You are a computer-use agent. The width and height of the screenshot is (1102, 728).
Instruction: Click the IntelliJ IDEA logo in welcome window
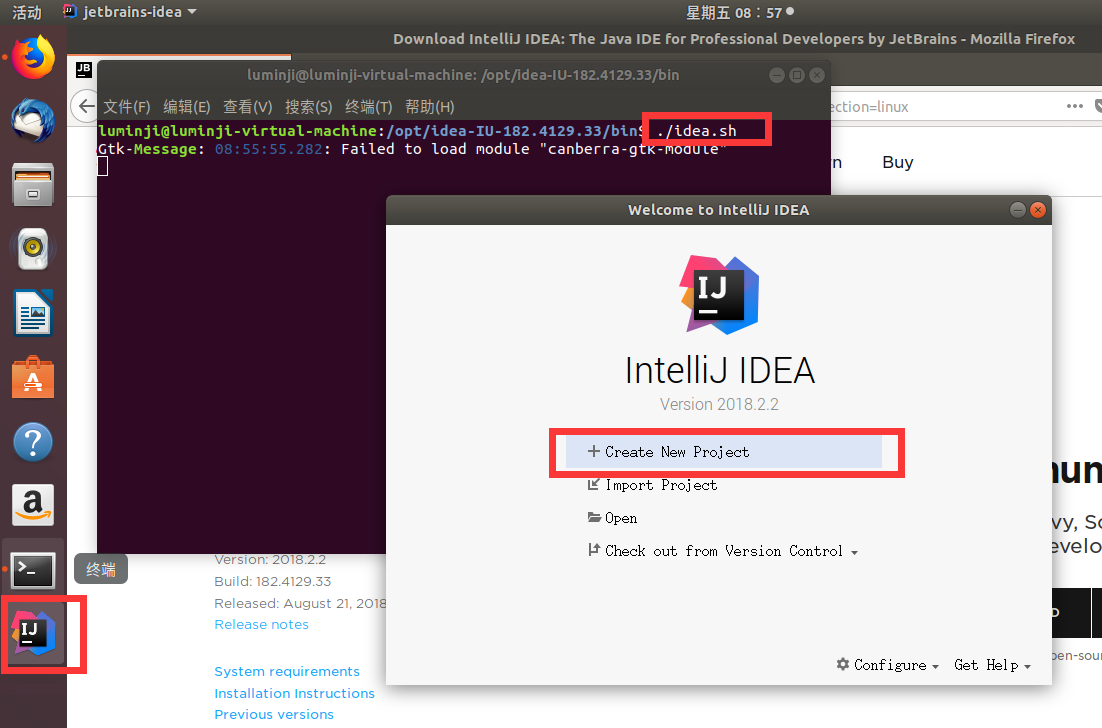pyautogui.click(x=719, y=294)
